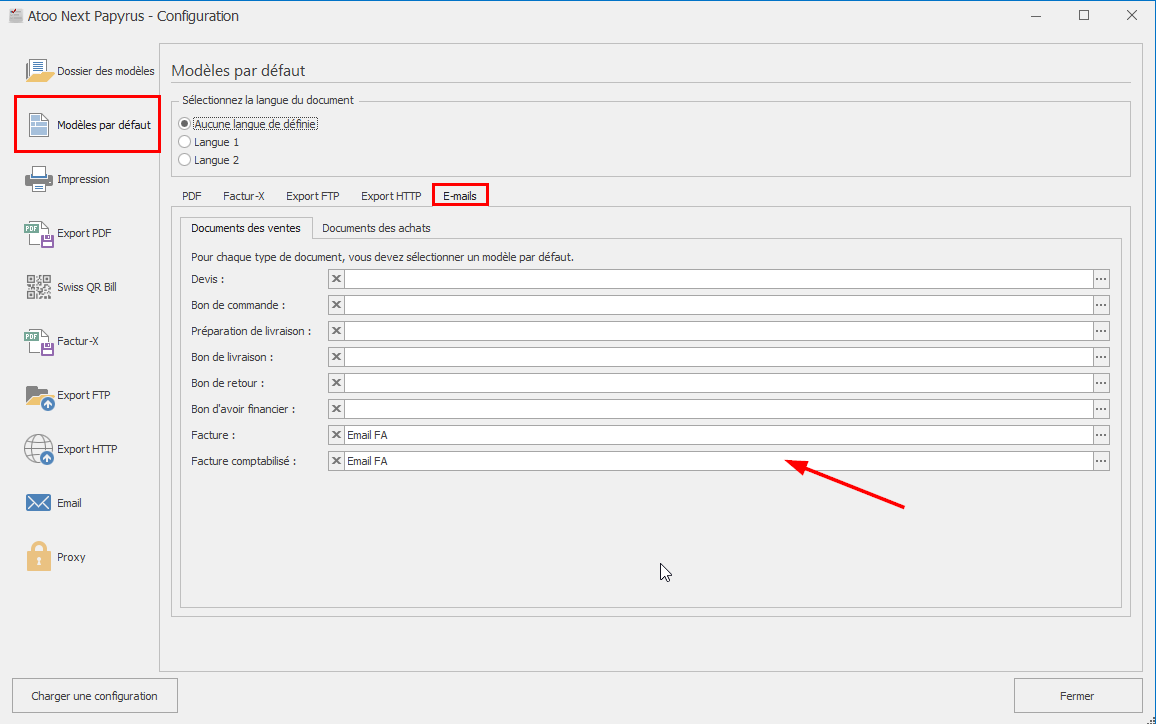Click the Fermer button
The width and height of the screenshot is (1156, 724).
[x=1077, y=696]
